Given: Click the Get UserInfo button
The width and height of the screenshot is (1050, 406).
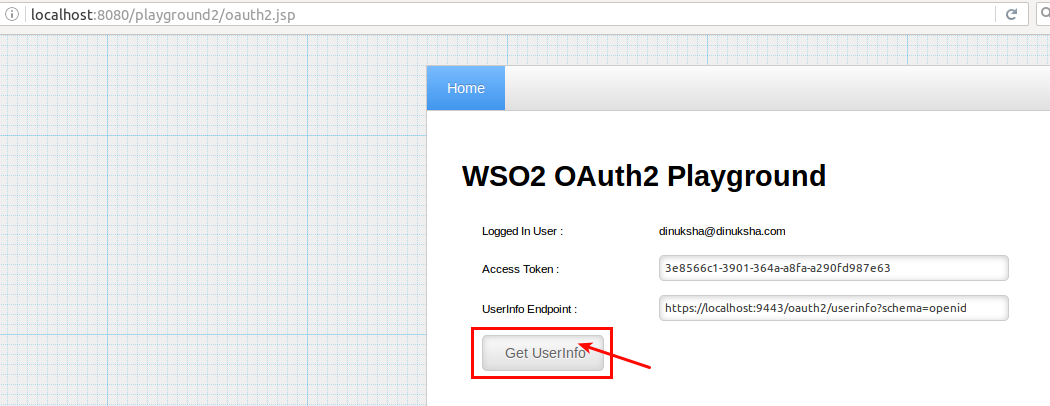Looking at the screenshot, I should click(x=543, y=353).
